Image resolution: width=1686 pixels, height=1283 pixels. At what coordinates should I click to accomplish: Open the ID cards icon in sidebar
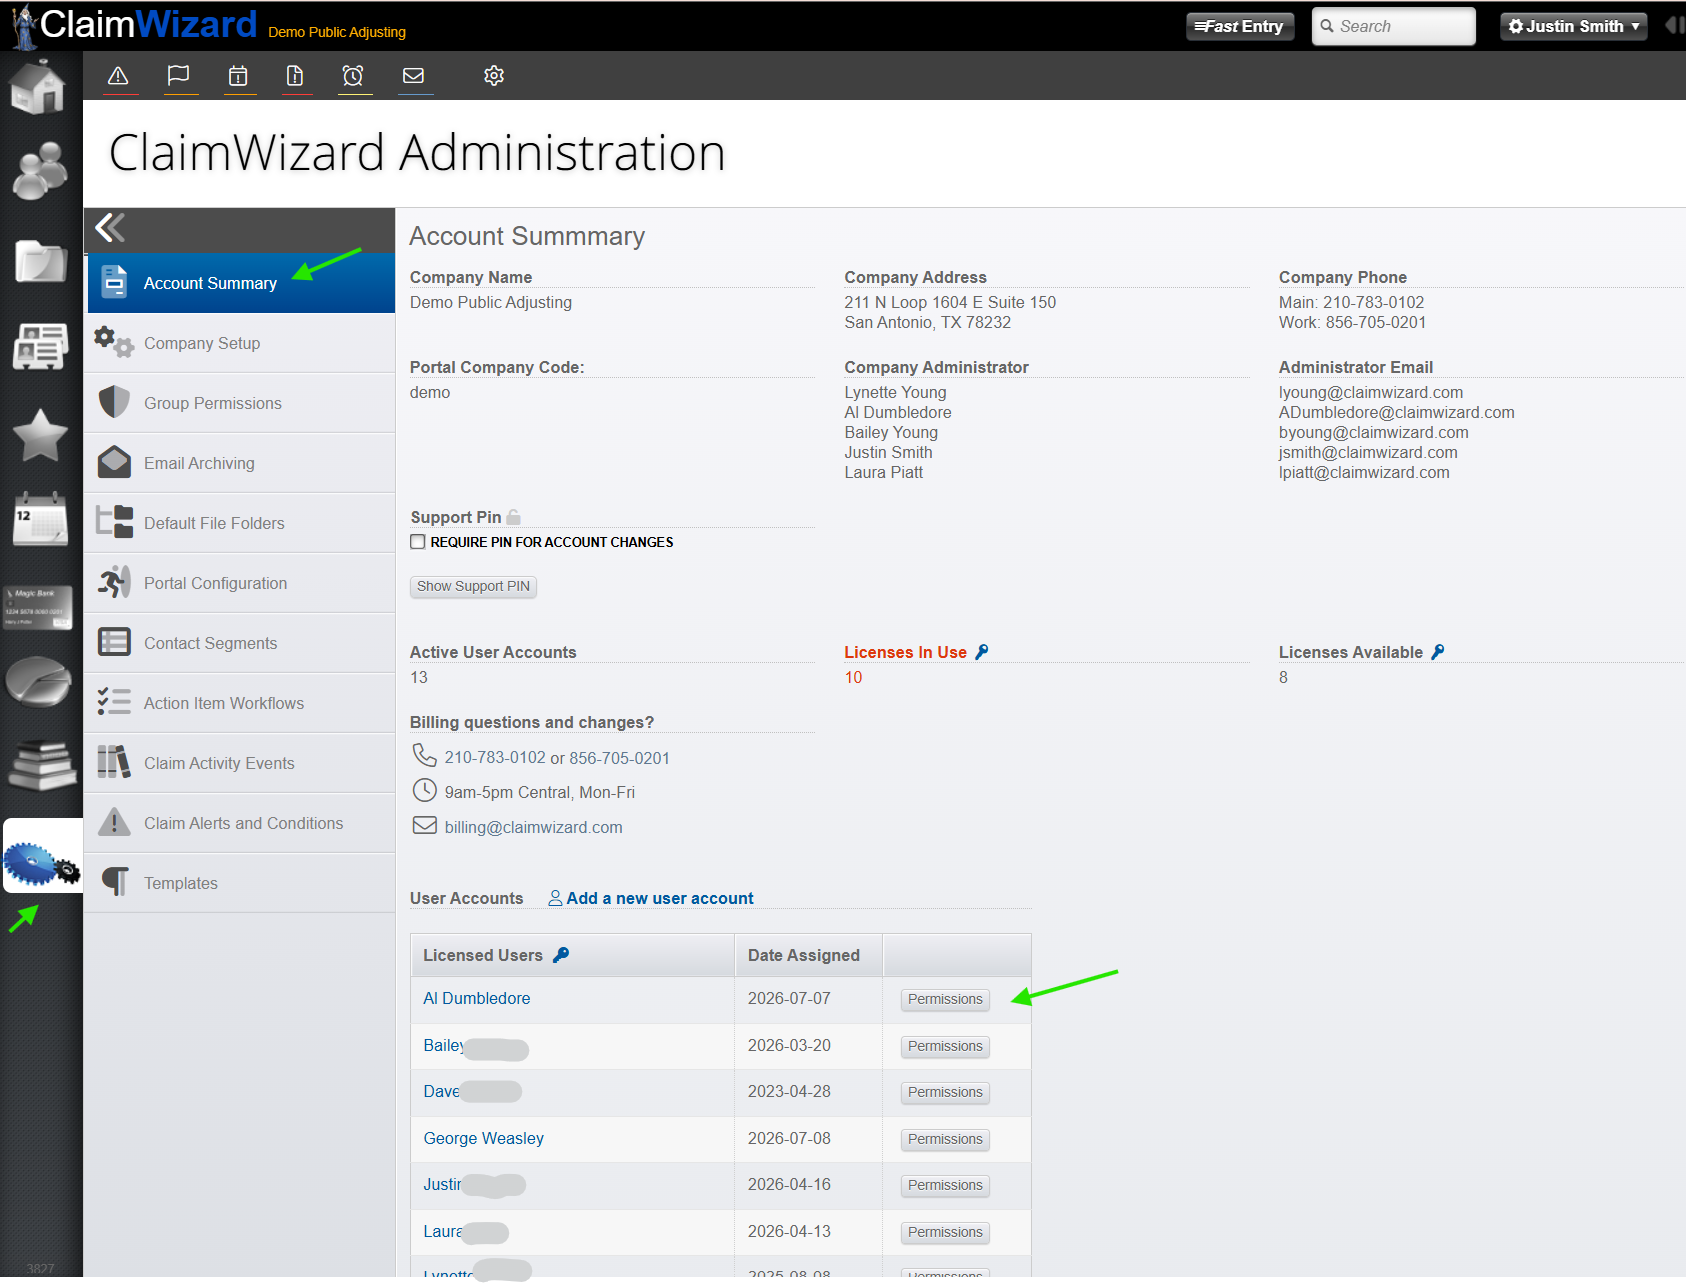coord(40,346)
